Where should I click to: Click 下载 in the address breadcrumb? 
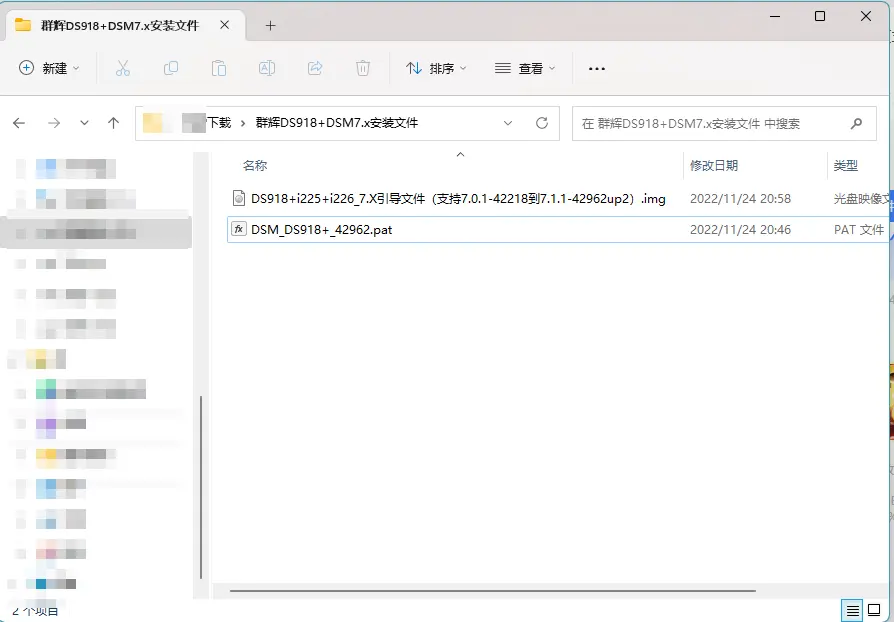point(220,123)
